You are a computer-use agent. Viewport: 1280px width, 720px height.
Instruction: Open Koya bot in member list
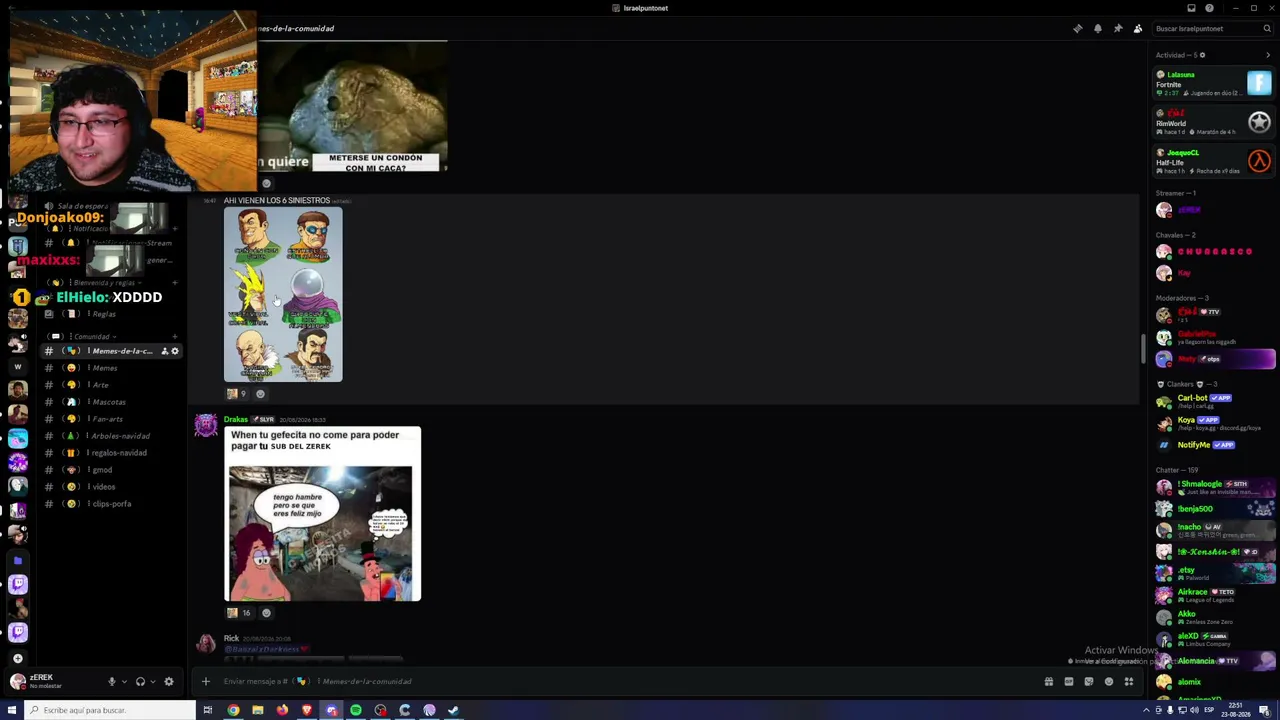coord(1214,423)
